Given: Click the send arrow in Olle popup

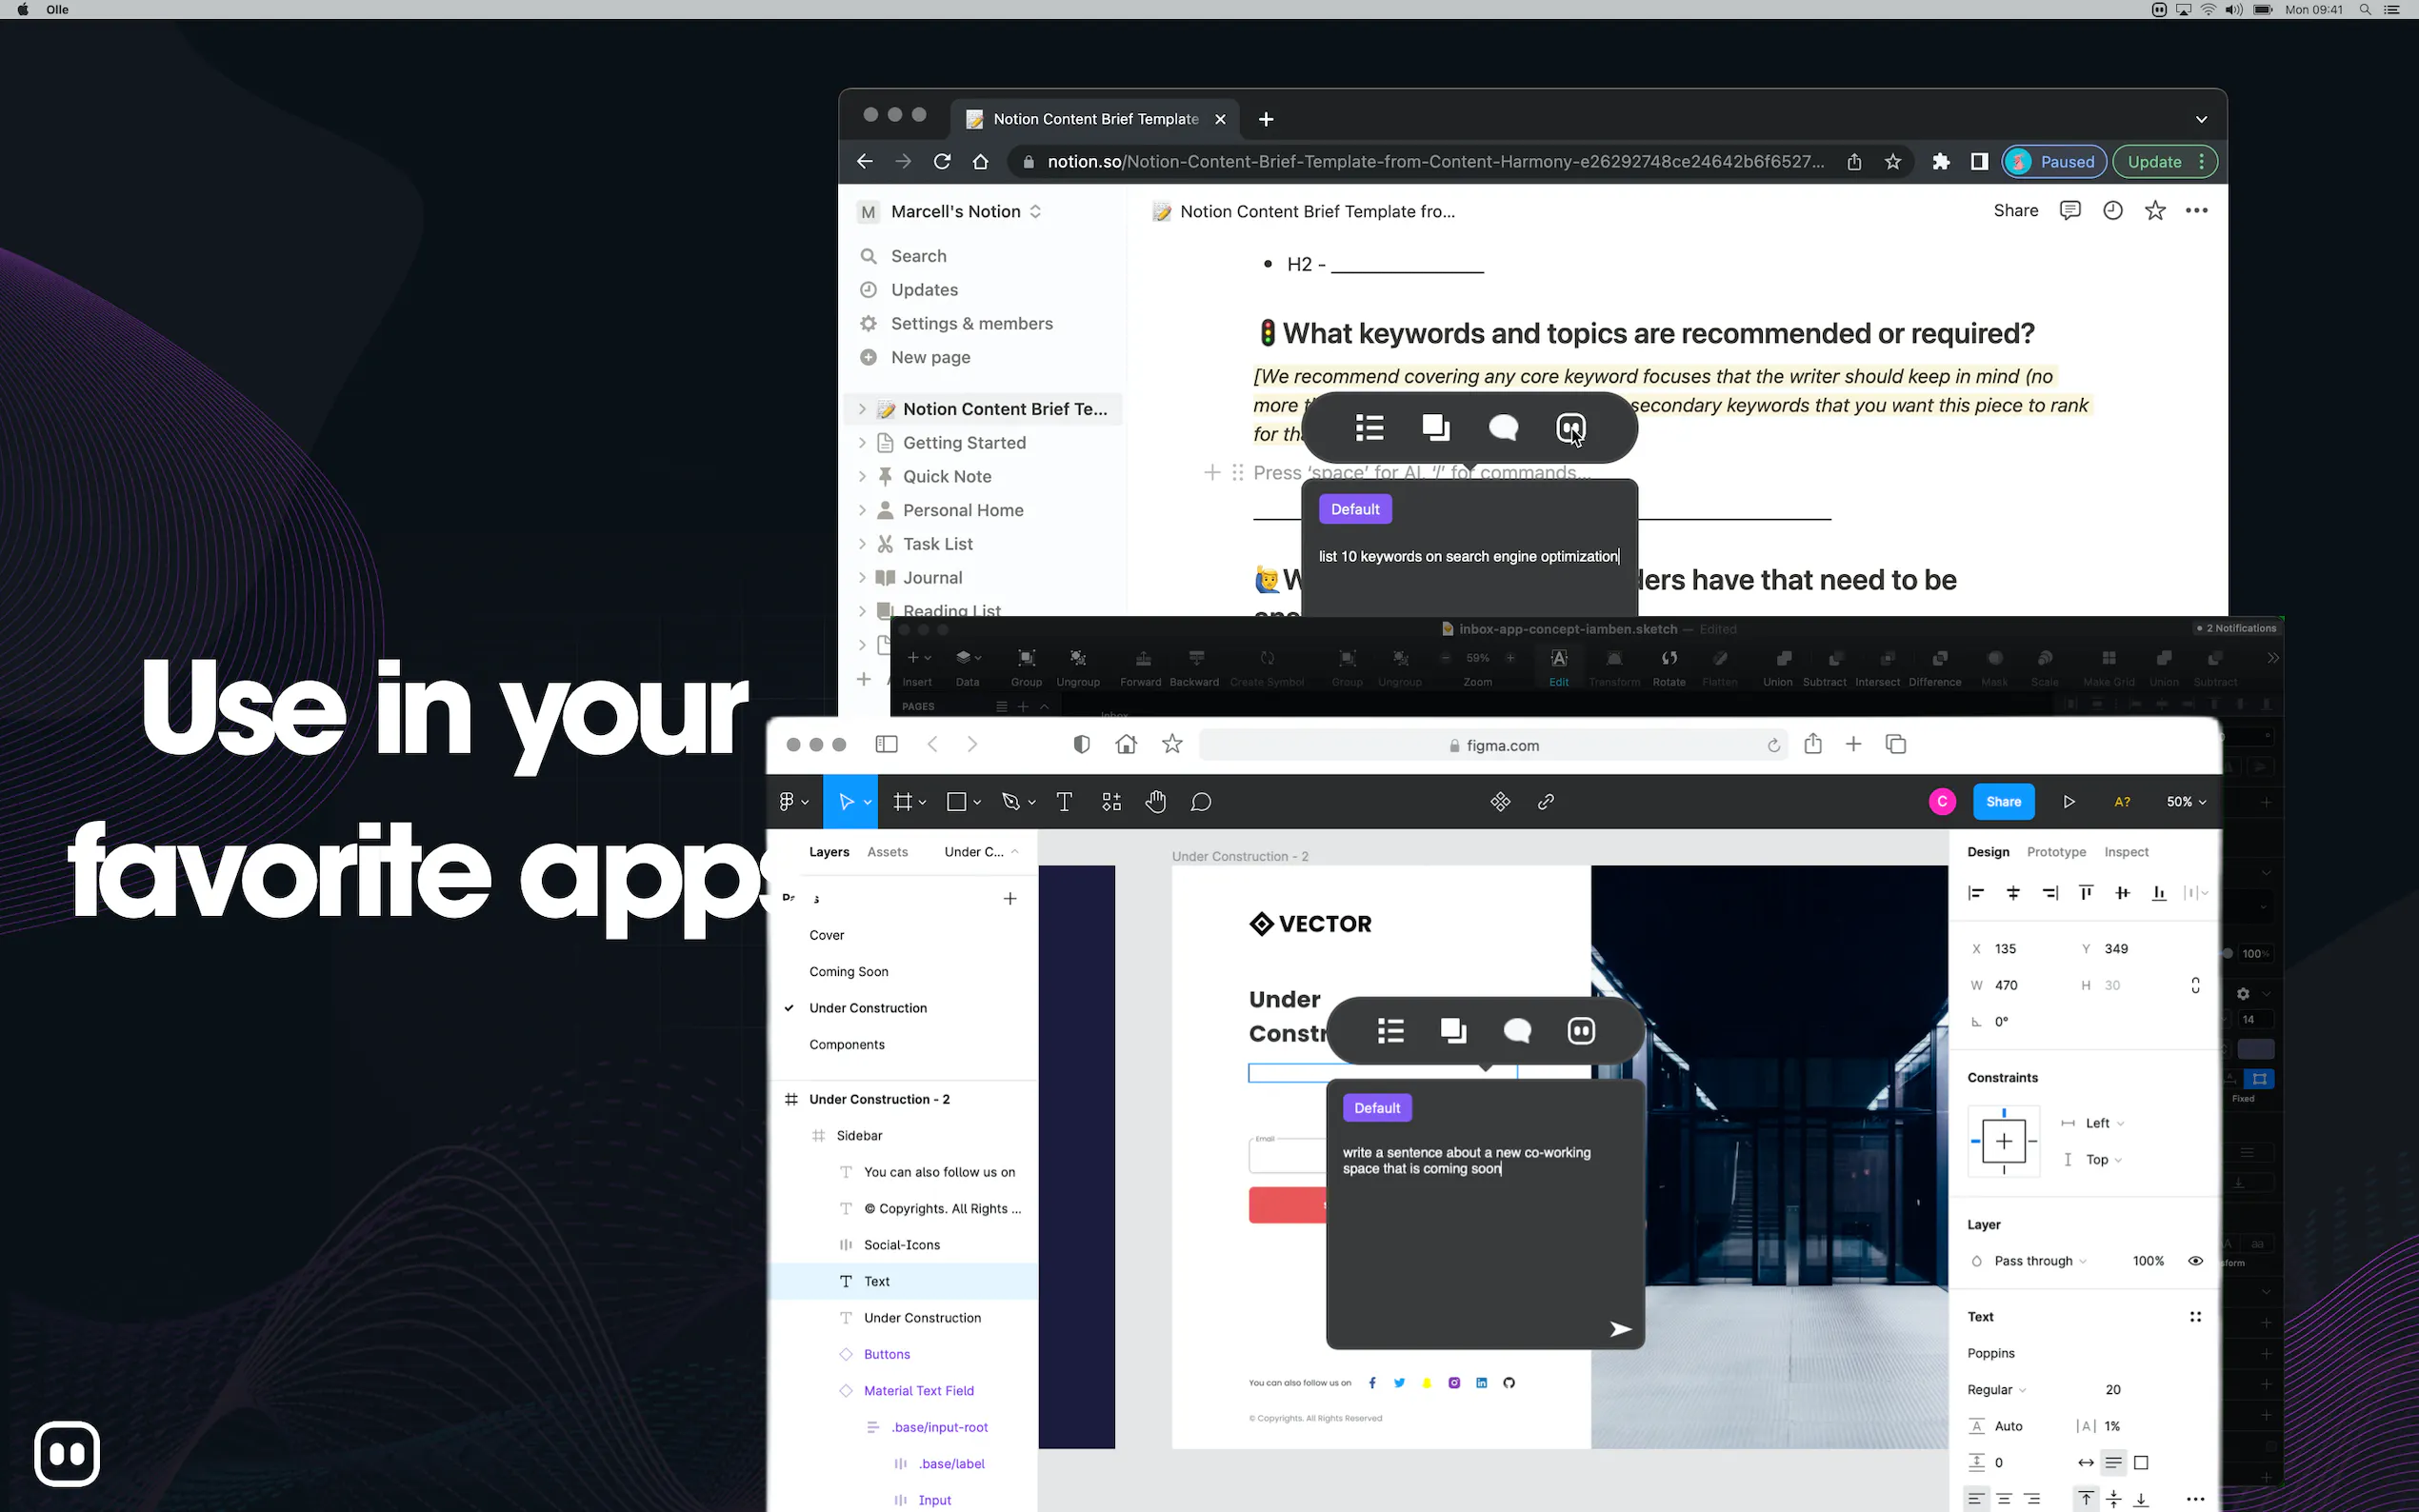Looking at the screenshot, I should (x=1620, y=1329).
